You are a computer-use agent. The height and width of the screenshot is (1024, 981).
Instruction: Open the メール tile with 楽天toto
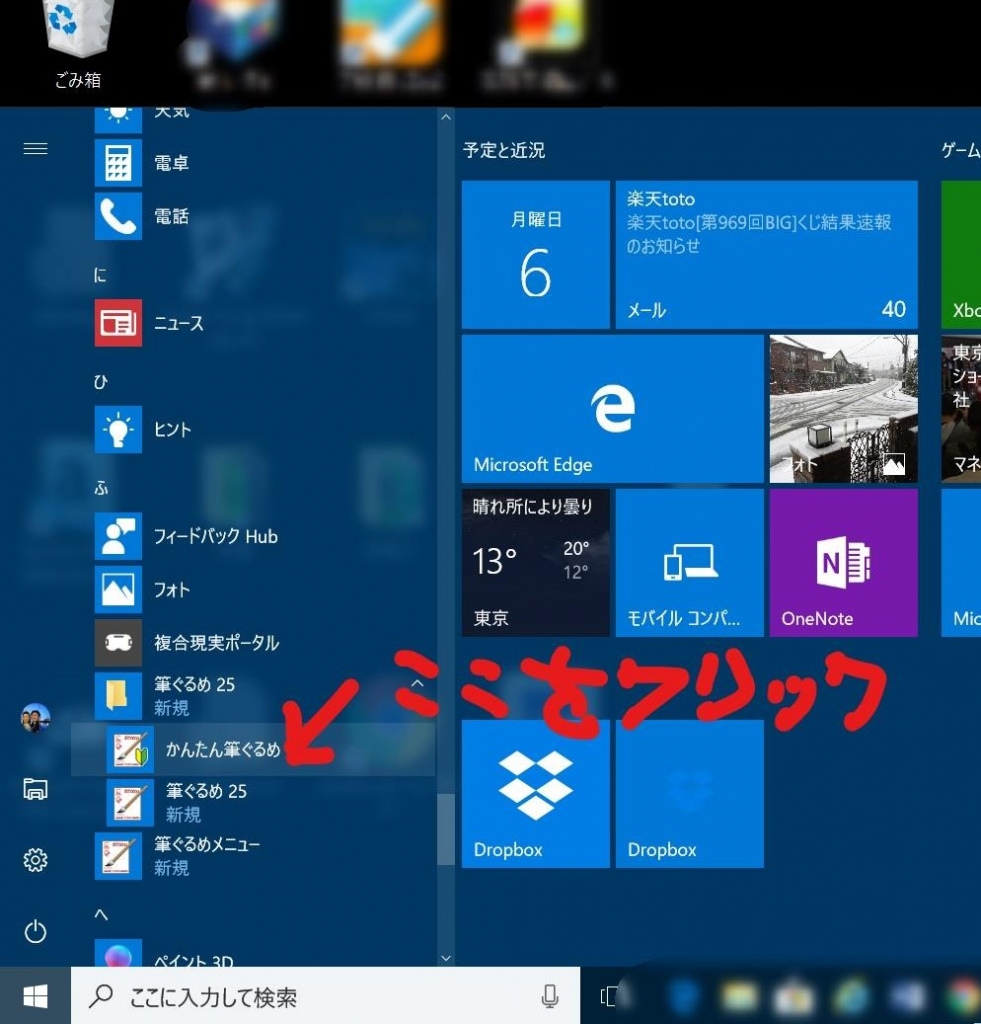(x=767, y=255)
